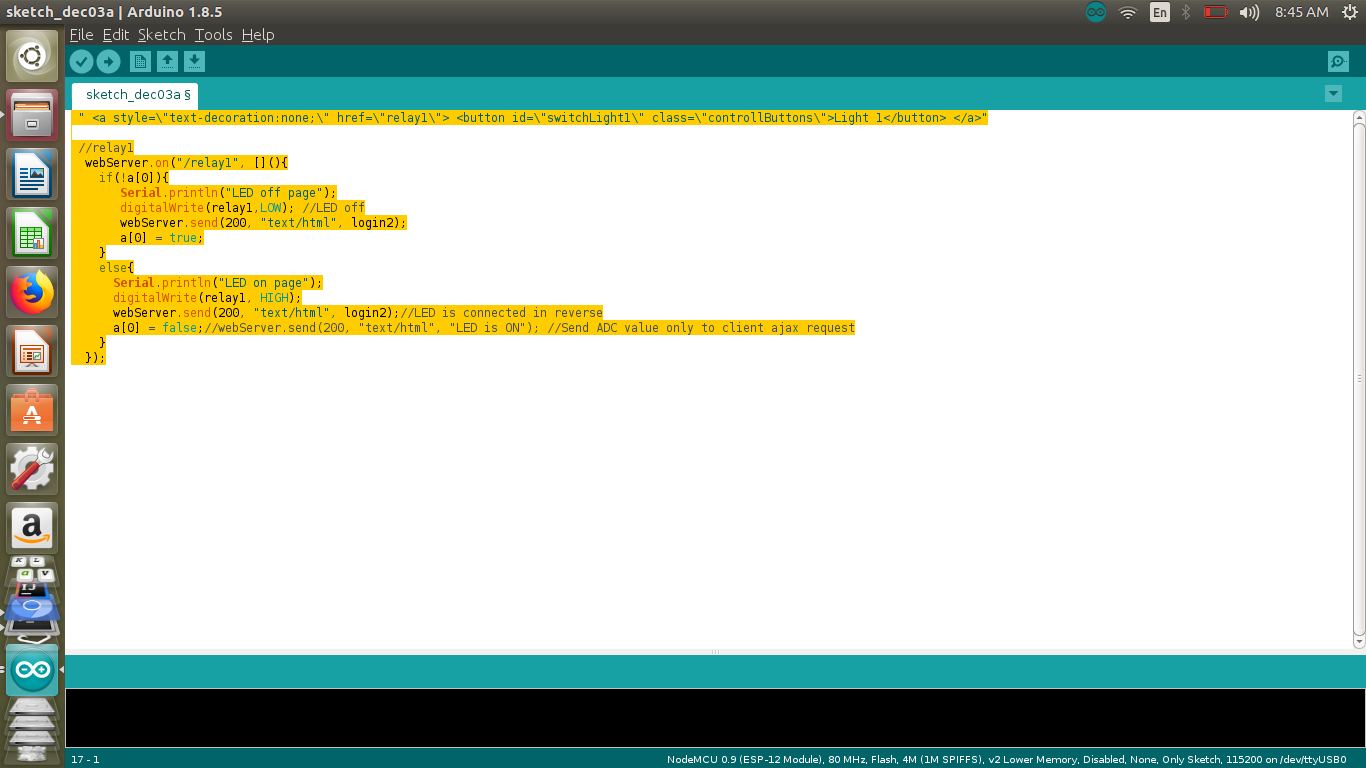Click the black console output area
Viewport: 1366px width, 768px height.
tap(715, 717)
